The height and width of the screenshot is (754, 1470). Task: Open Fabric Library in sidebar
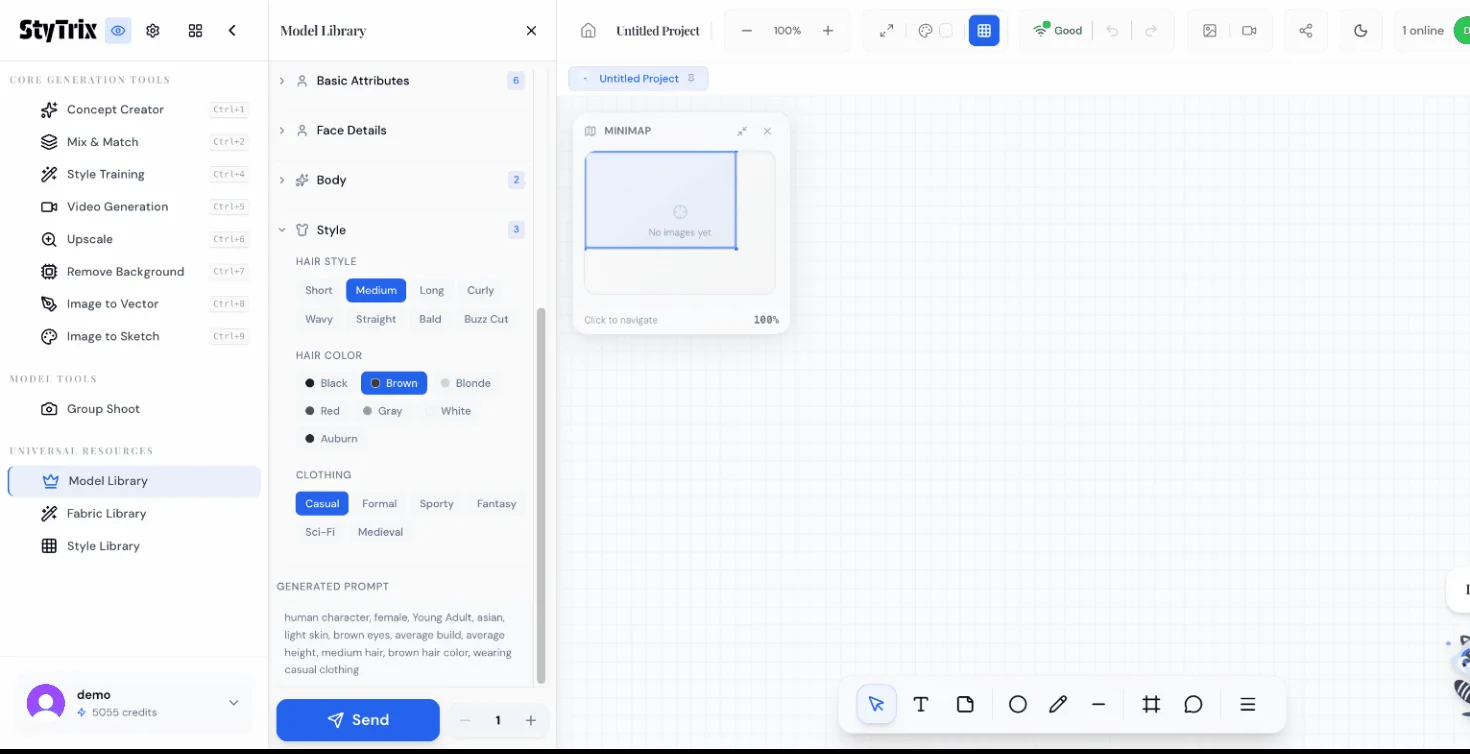(106, 513)
